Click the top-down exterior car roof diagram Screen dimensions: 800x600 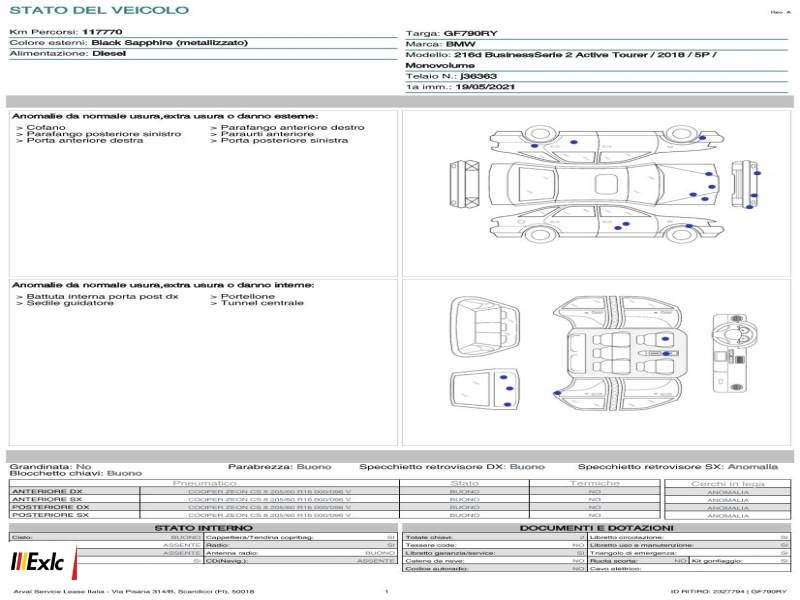coord(604,184)
